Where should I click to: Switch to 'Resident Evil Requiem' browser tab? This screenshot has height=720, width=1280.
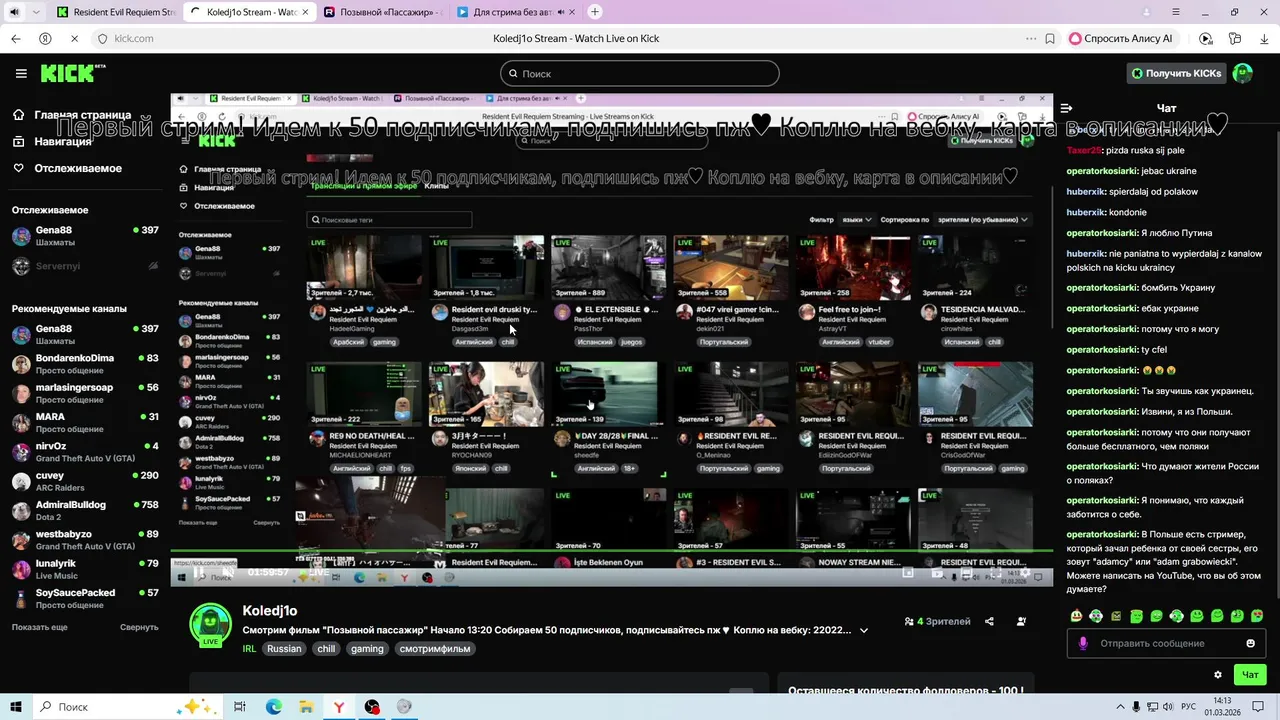pos(115,12)
